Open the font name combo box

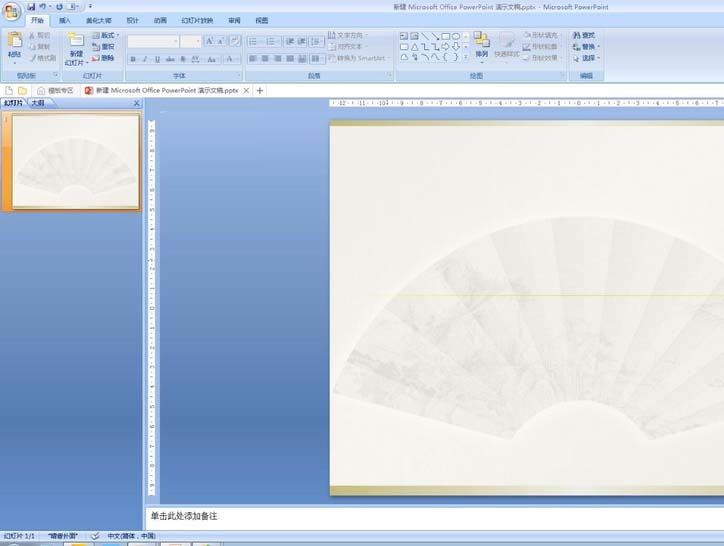(x=153, y=42)
